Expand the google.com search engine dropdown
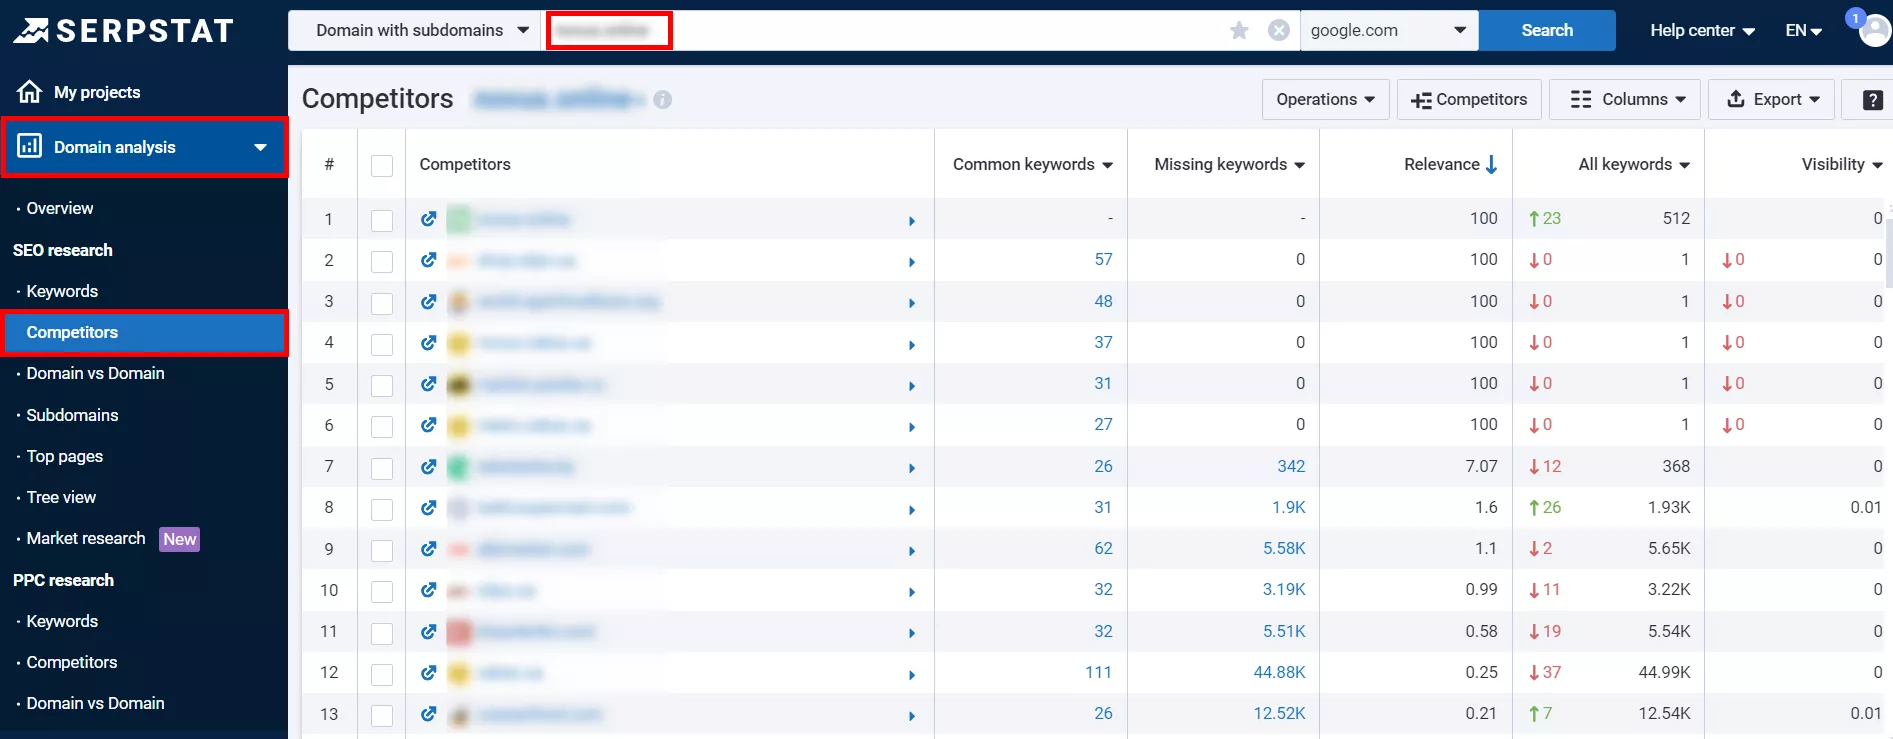The width and height of the screenshot is (1893, 739). [1389, 30]
